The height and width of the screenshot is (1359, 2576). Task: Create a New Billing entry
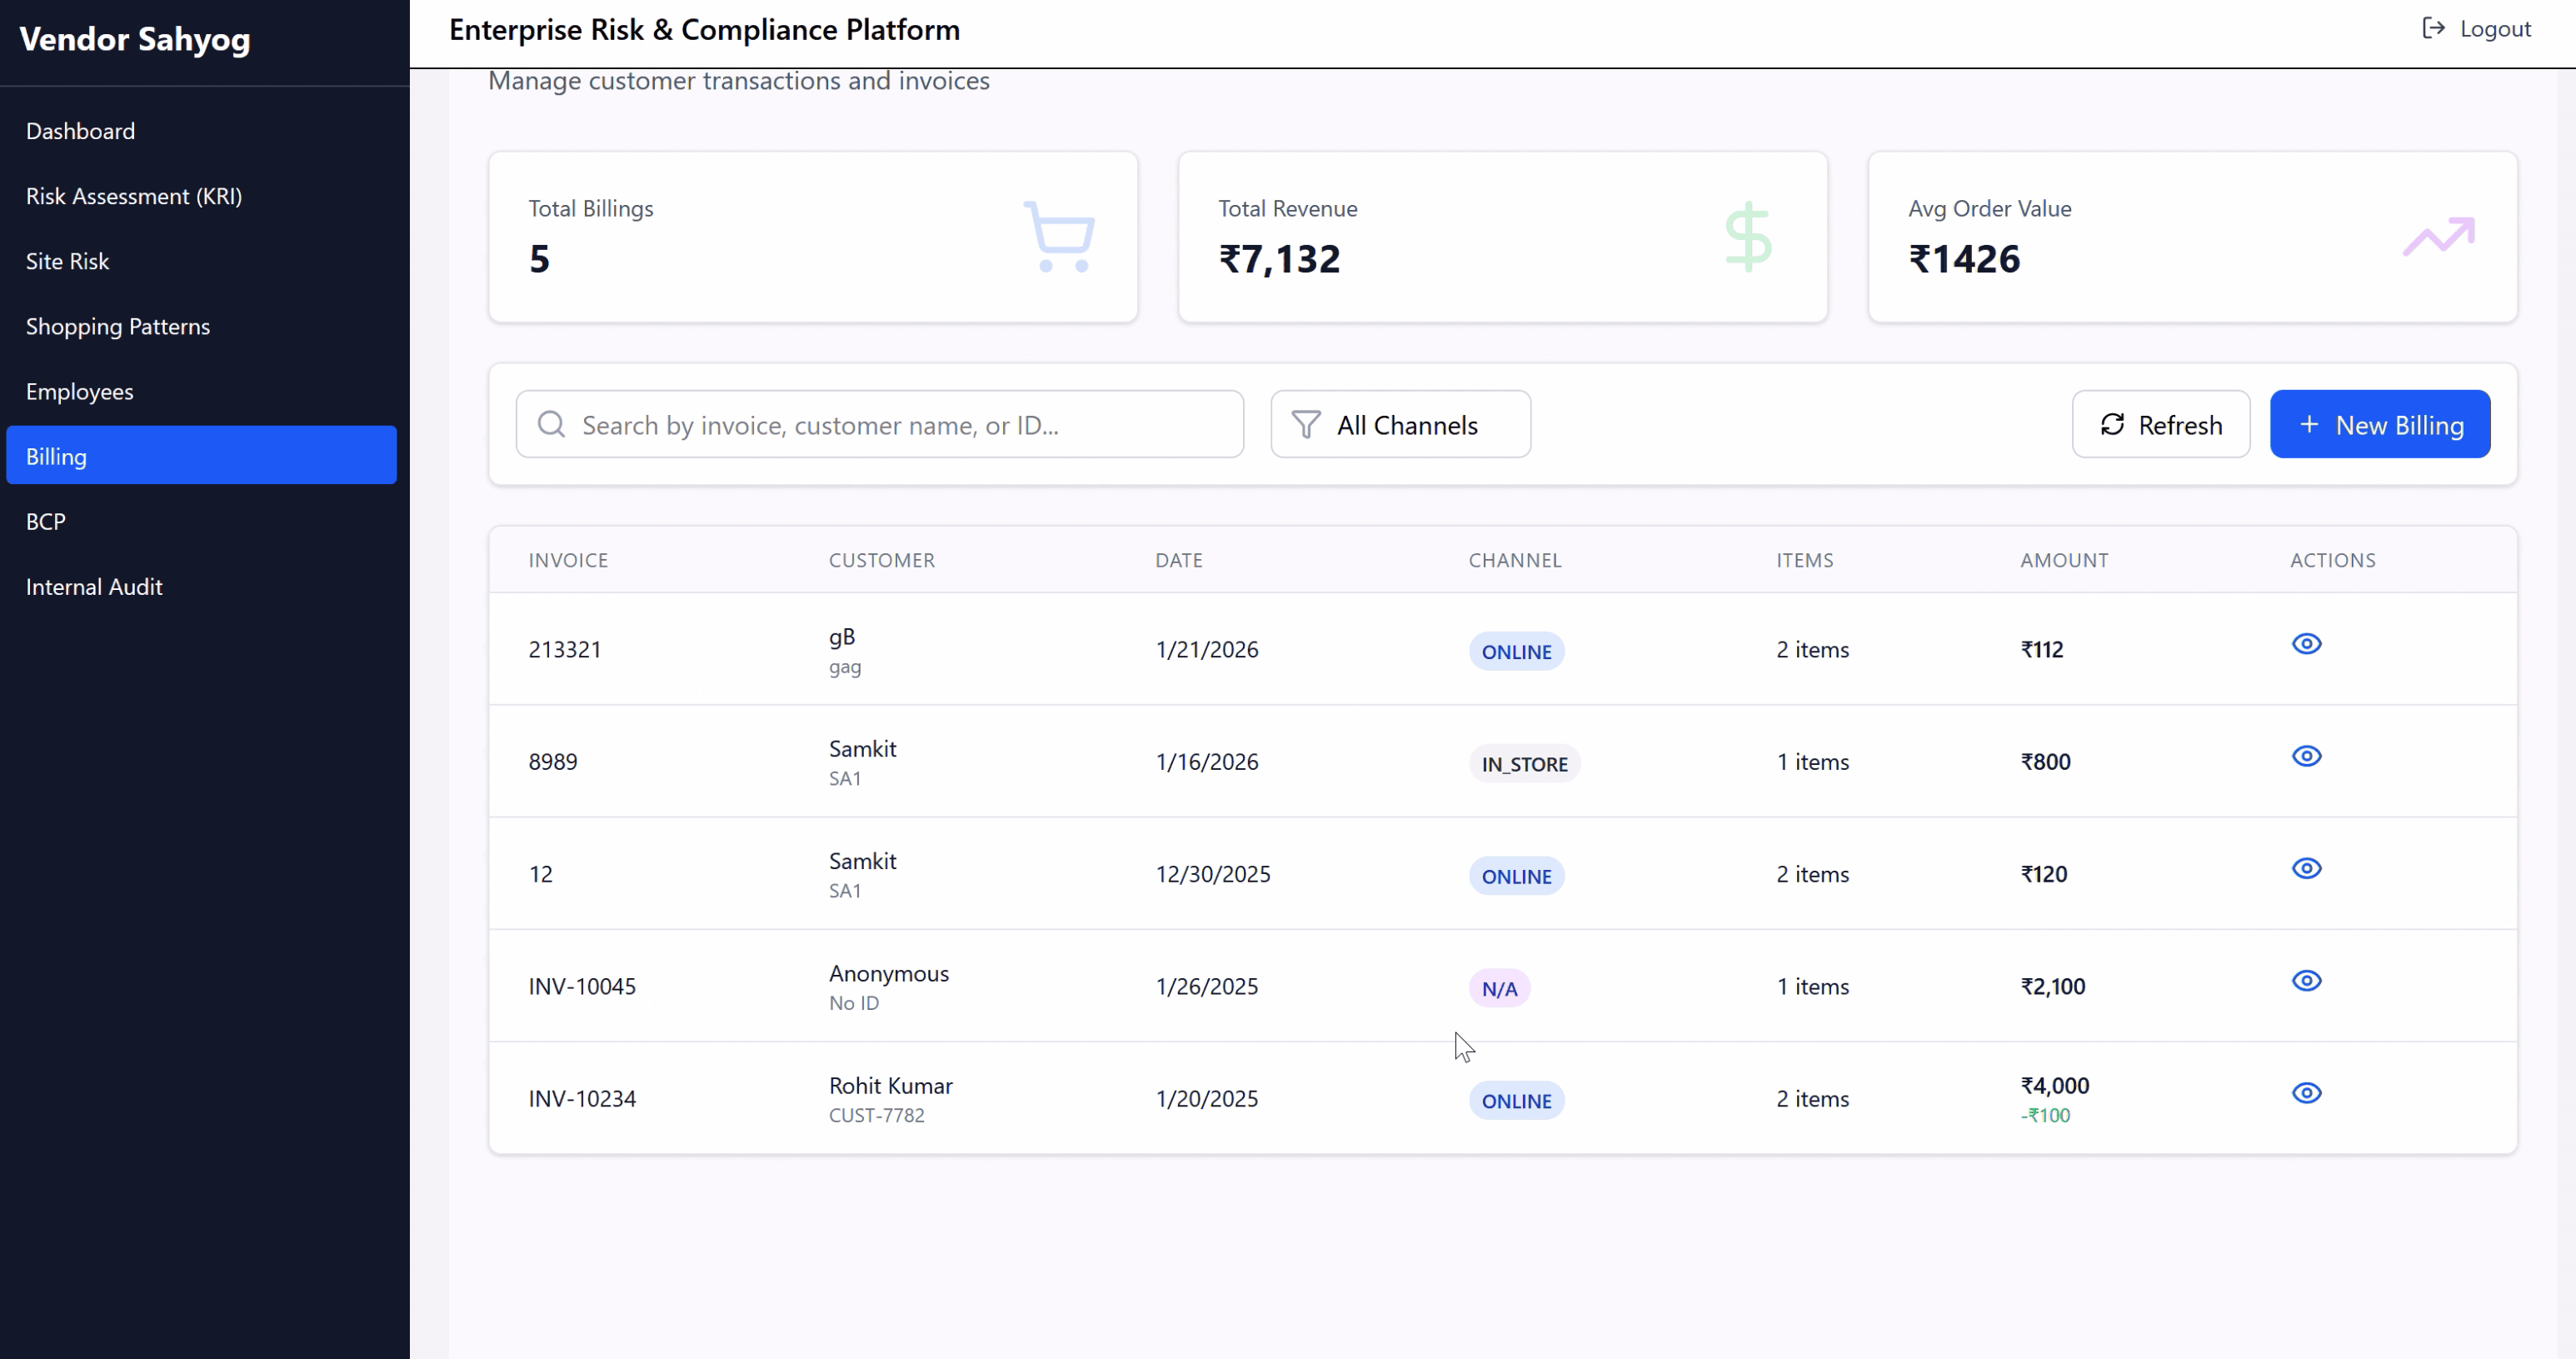2379,425
